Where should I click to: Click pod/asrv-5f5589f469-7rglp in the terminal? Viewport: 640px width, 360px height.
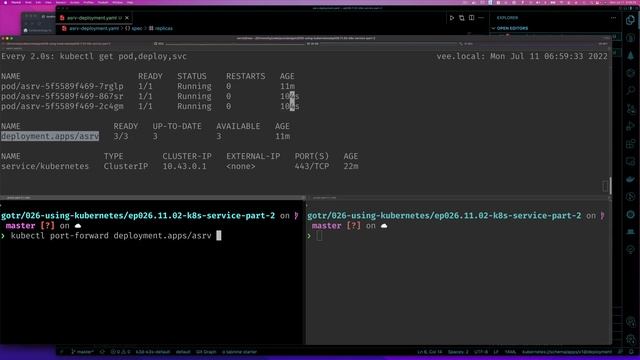tap(62, 87)
